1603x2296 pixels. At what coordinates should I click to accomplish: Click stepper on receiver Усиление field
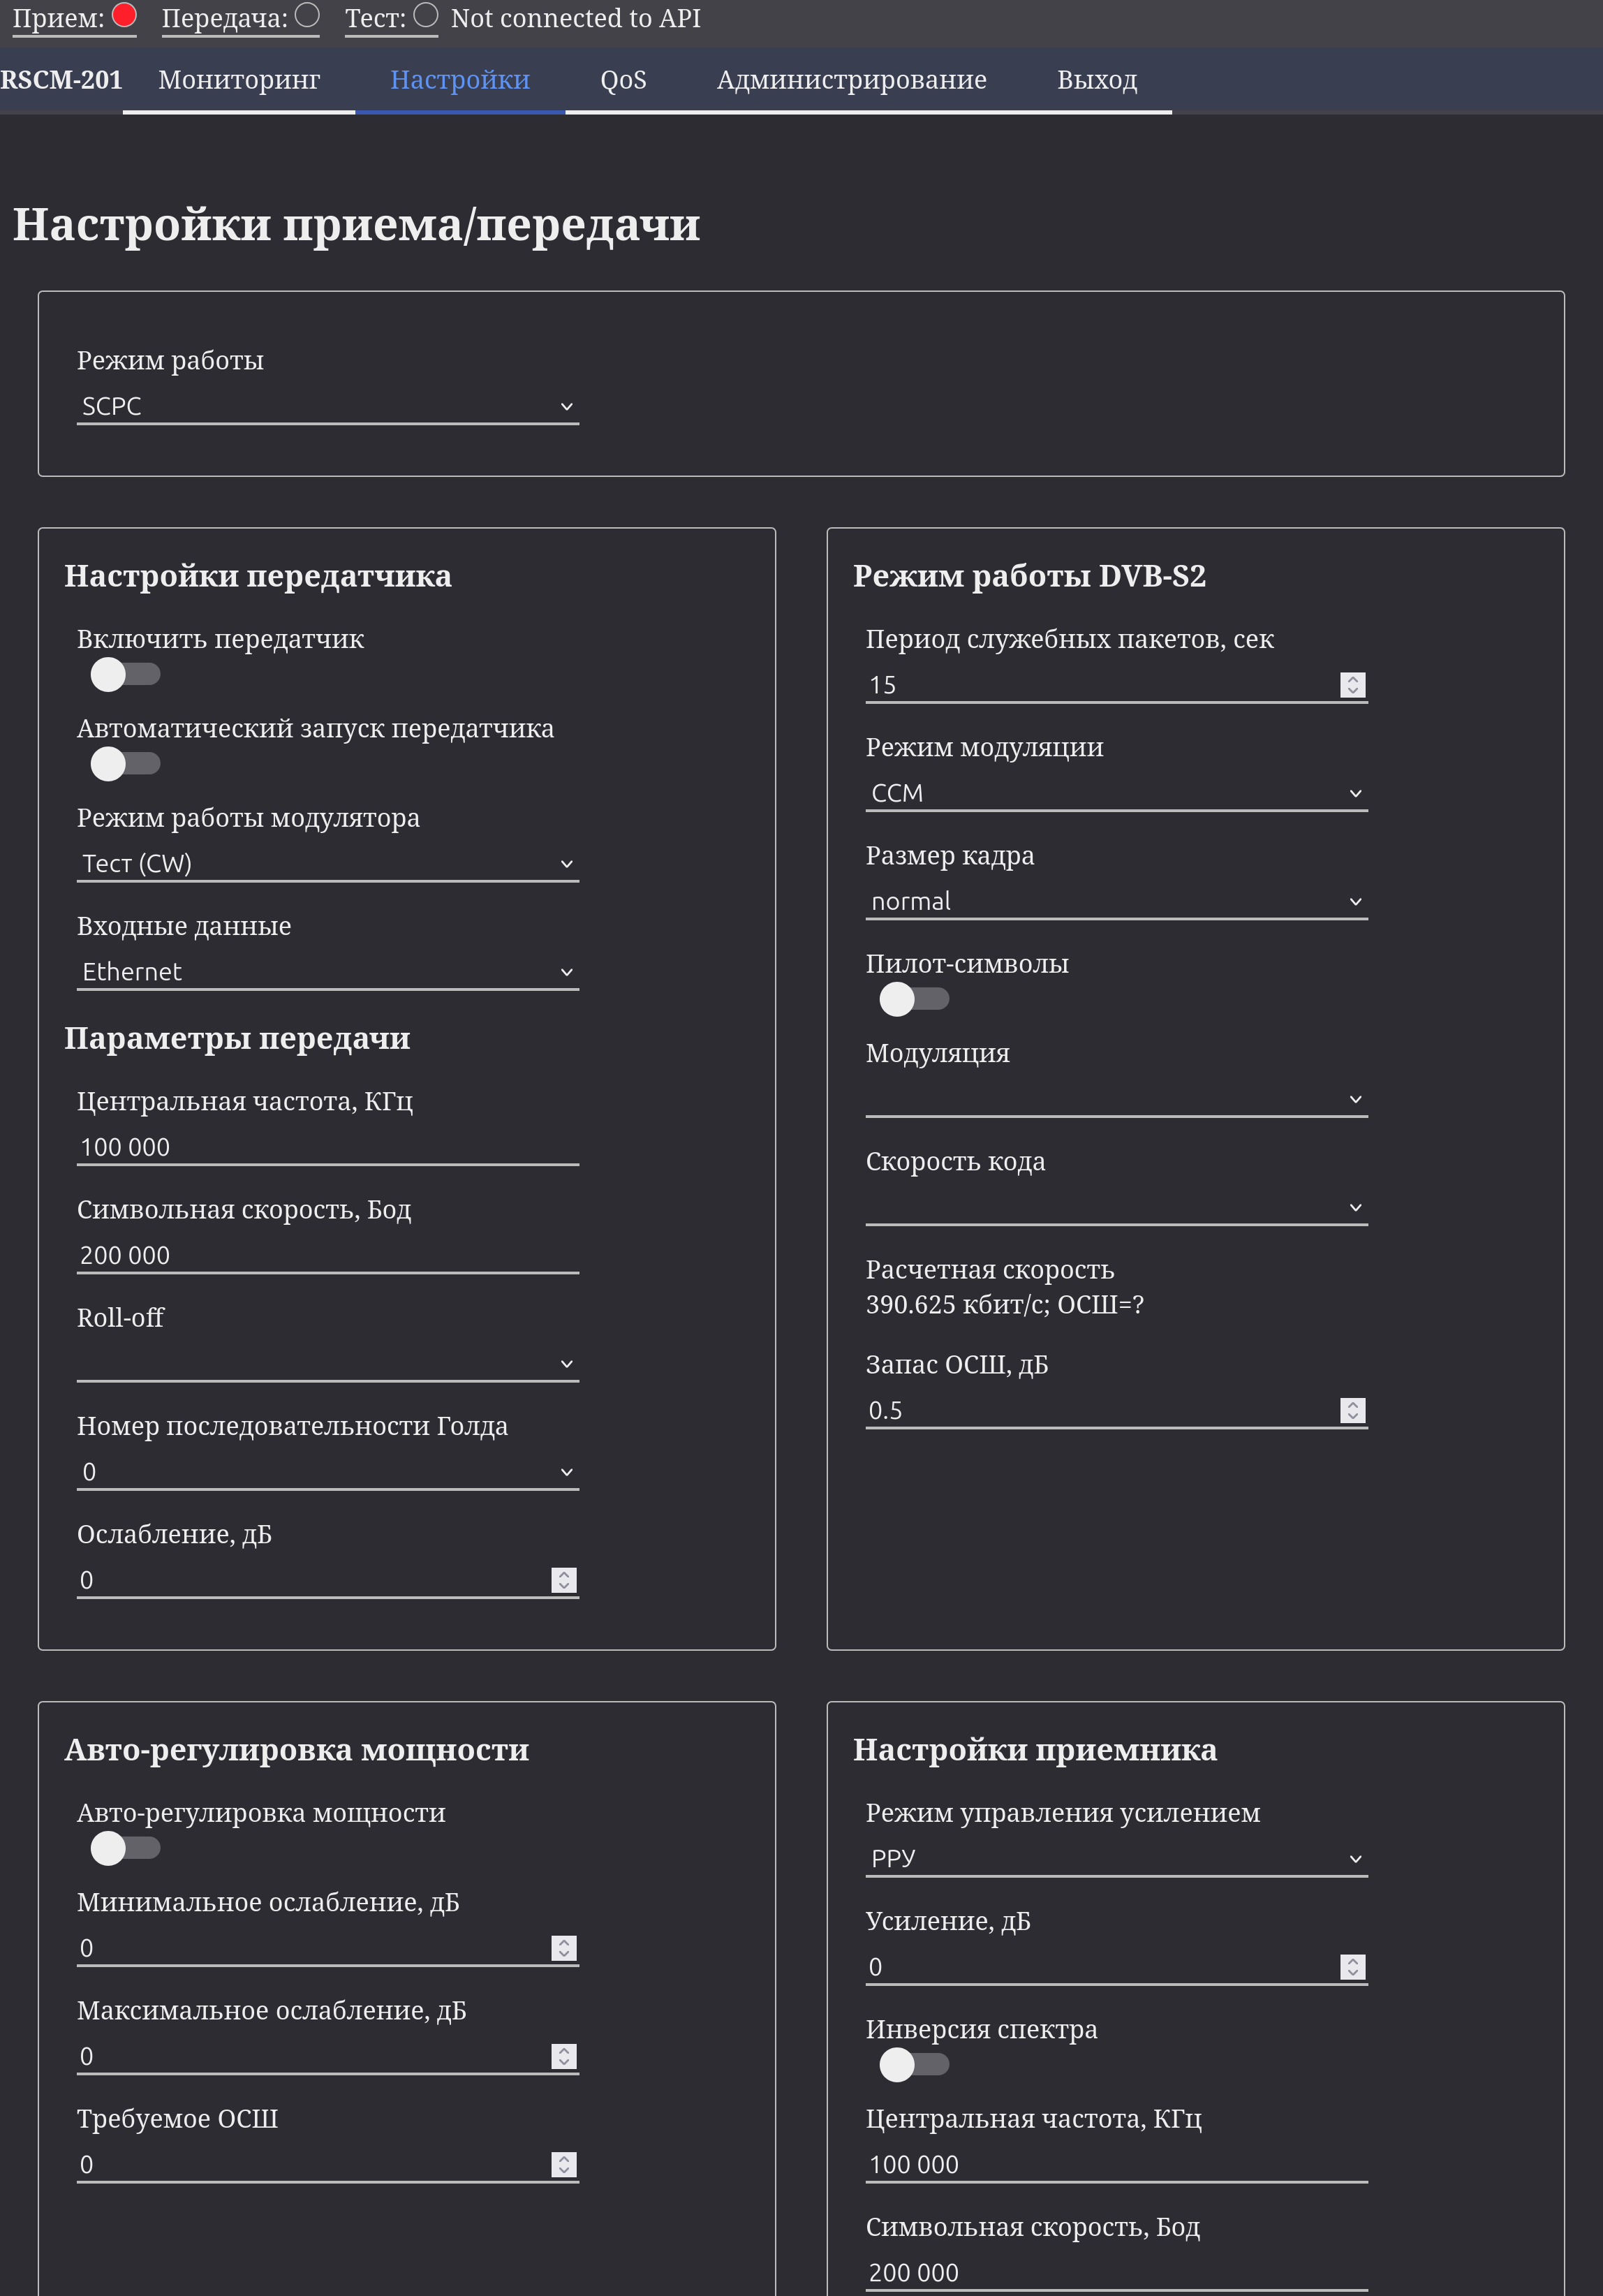1352,1967
